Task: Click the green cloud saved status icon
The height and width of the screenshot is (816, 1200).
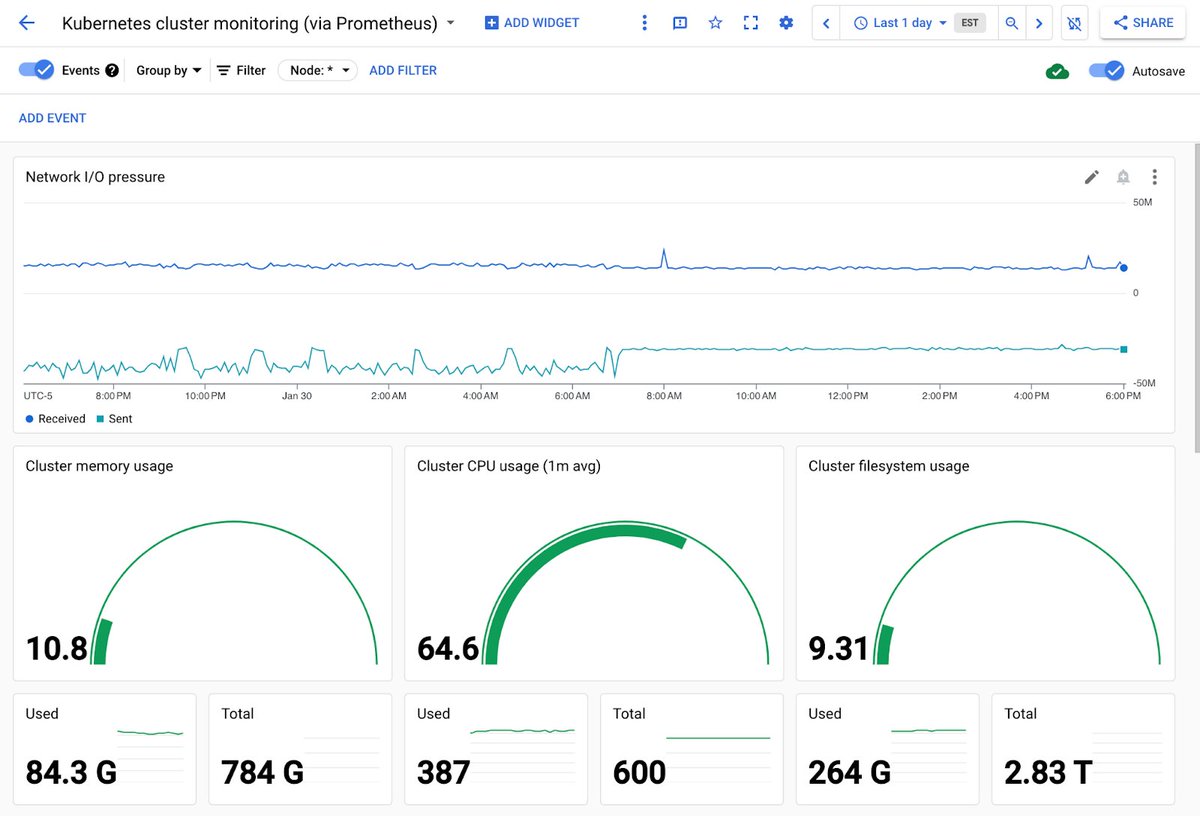Action: pos(1057,71)
